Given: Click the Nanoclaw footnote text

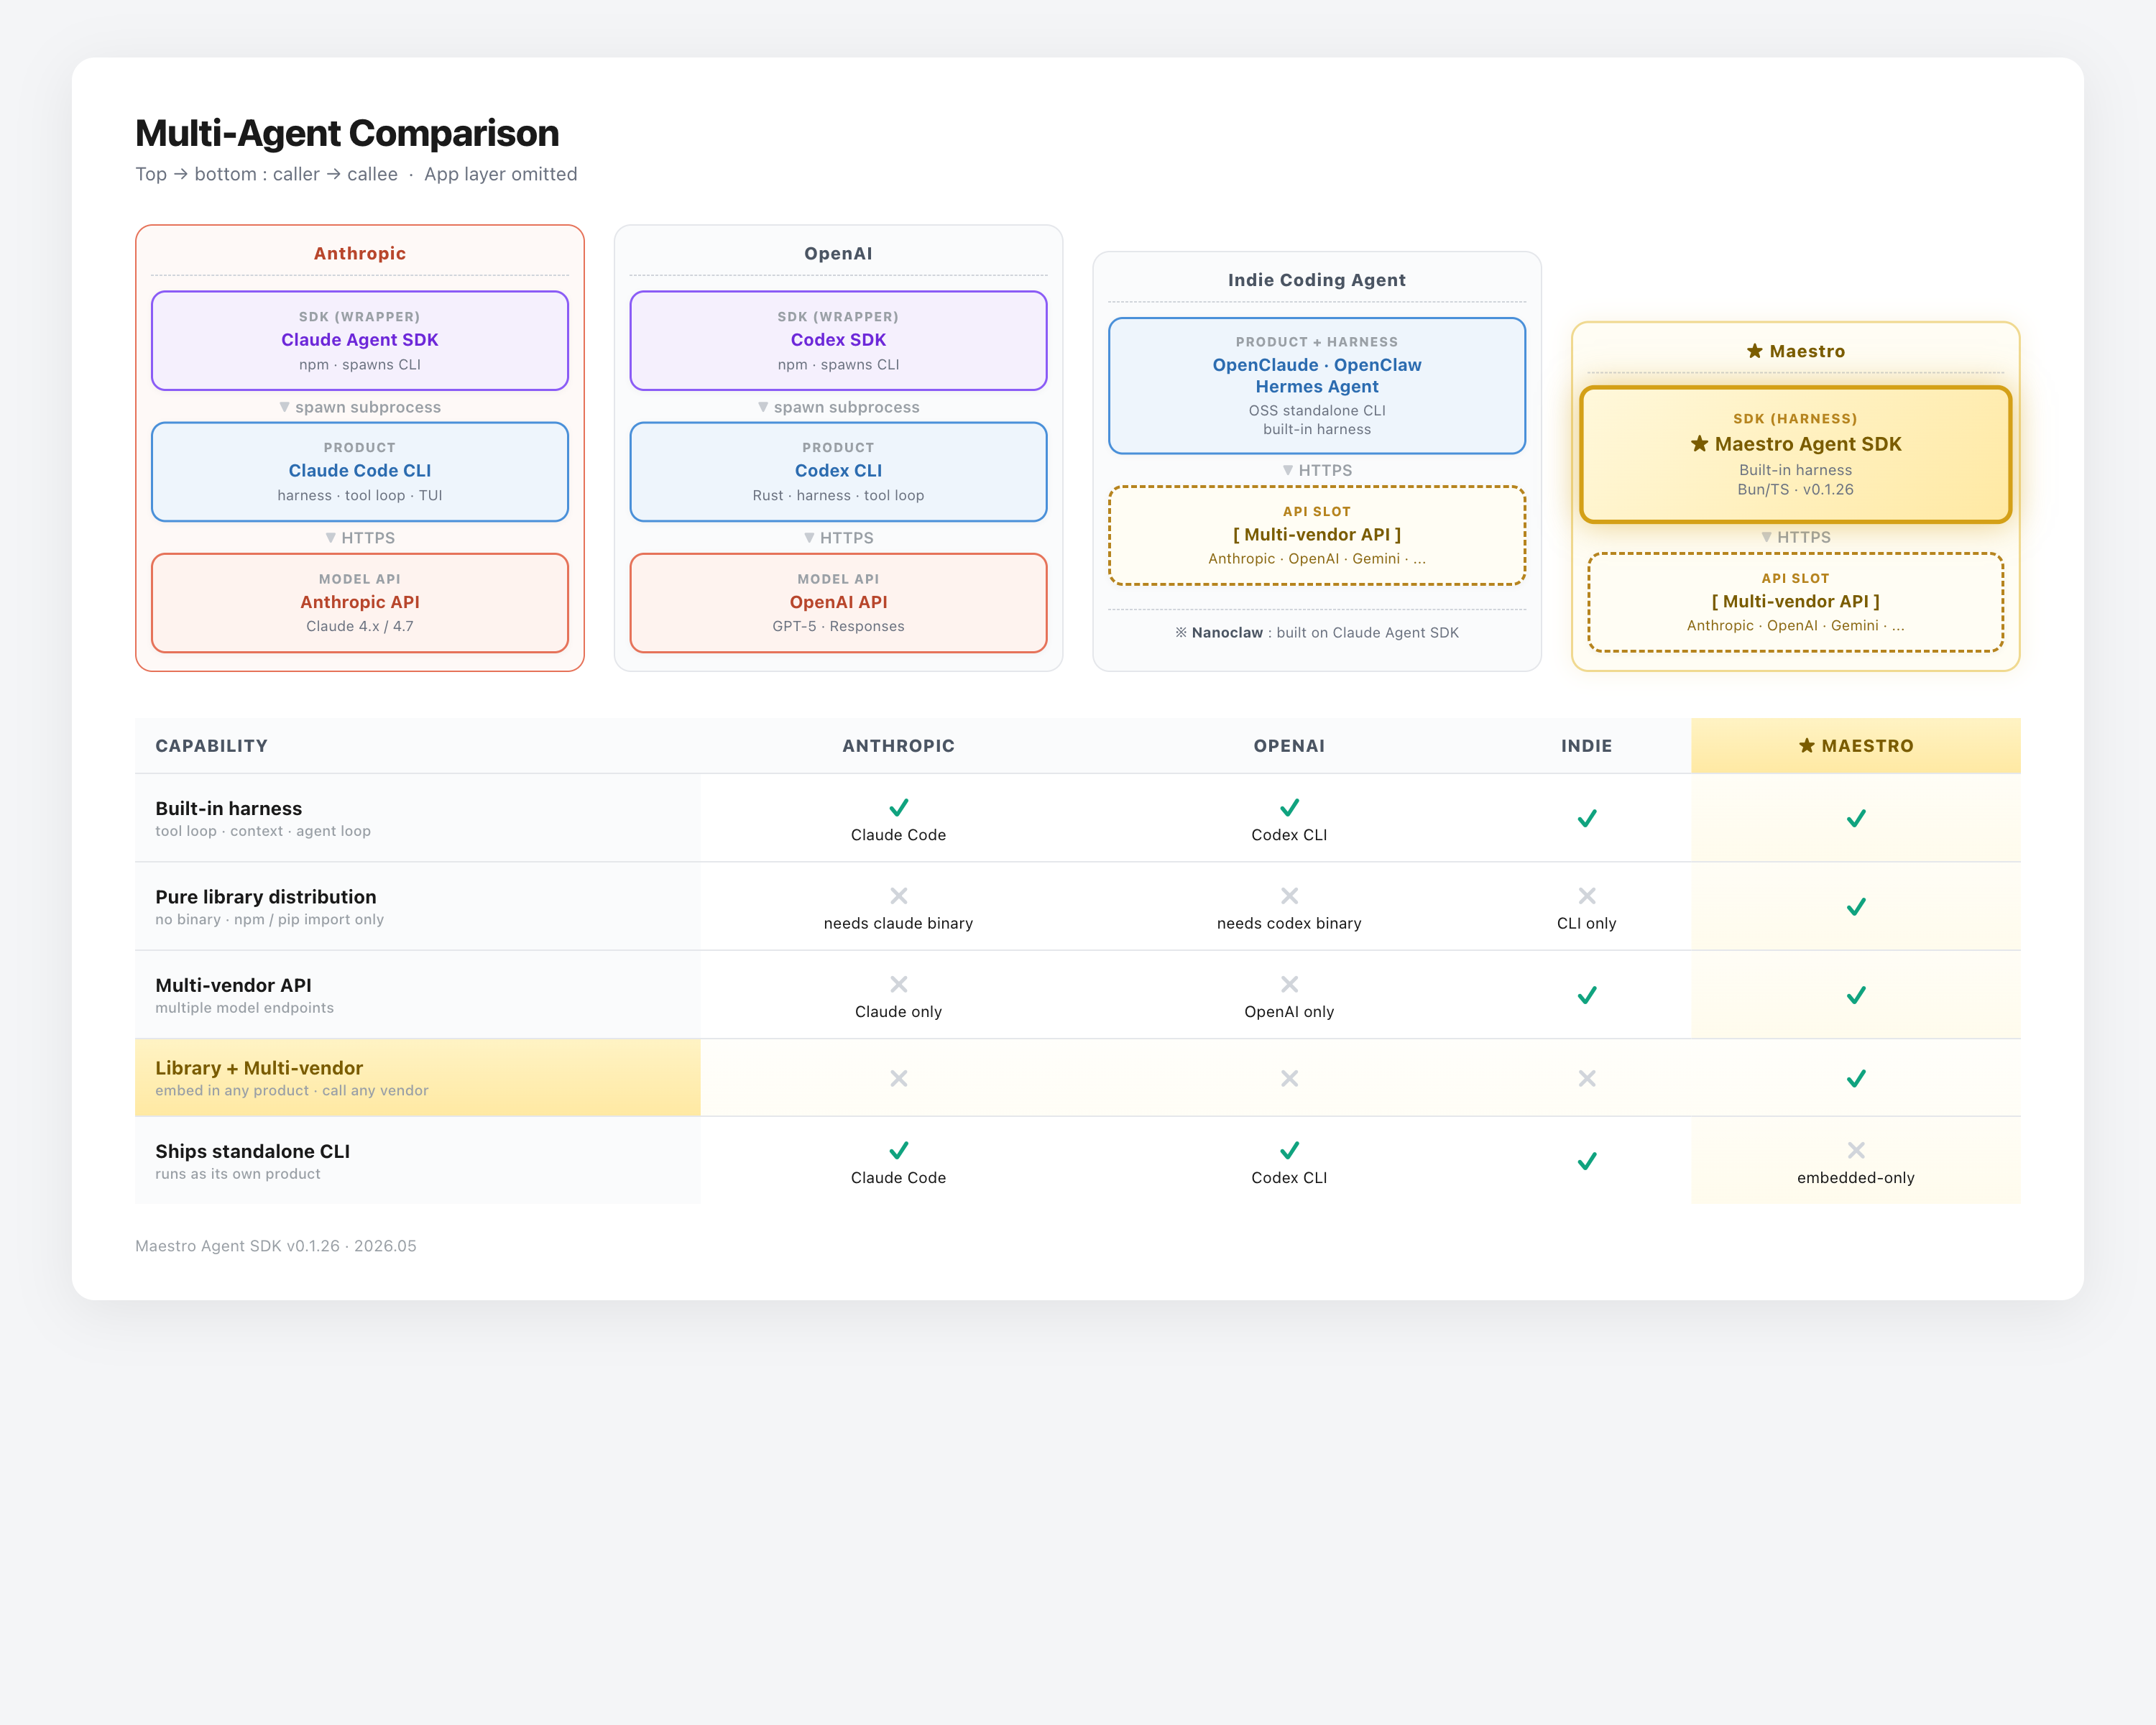Looking at the screenshot, I should pyautogui.click(x=1317, y=632).
